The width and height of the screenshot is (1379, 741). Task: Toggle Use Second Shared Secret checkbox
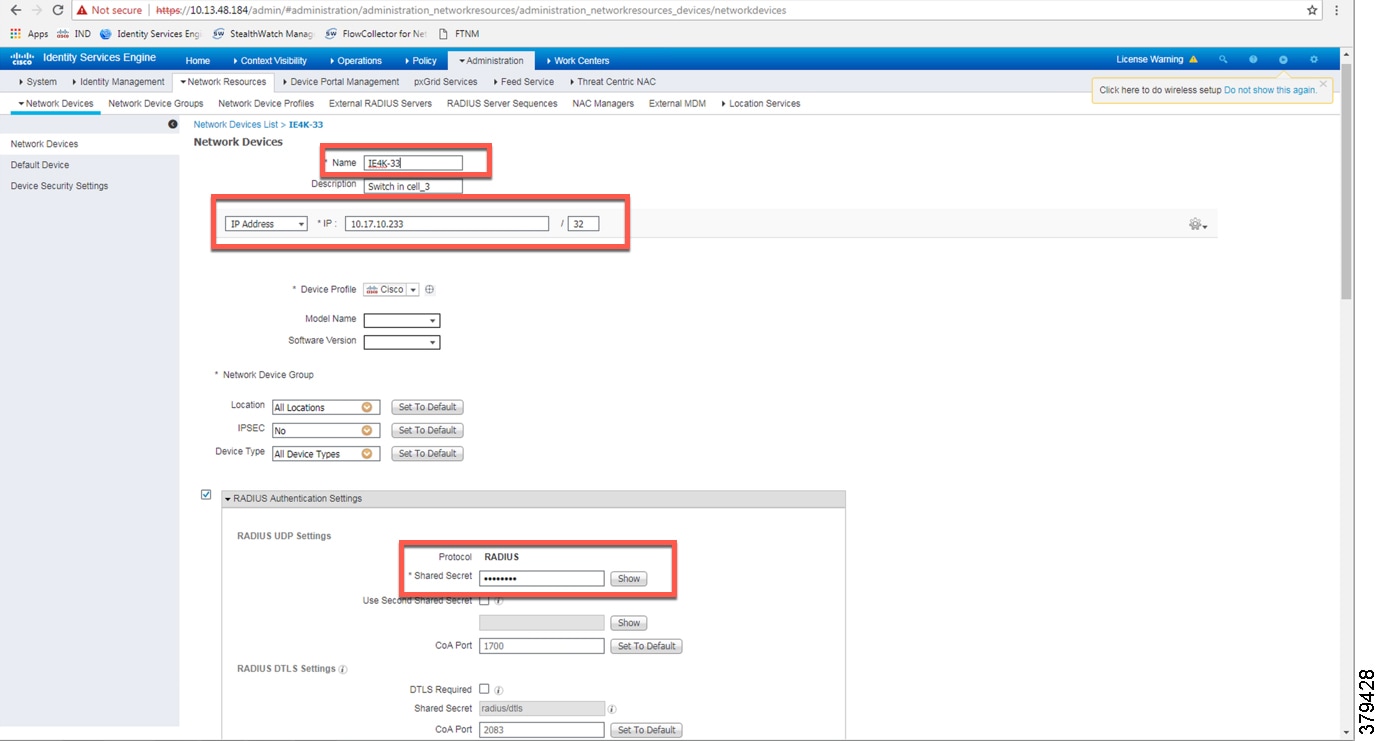484,601
